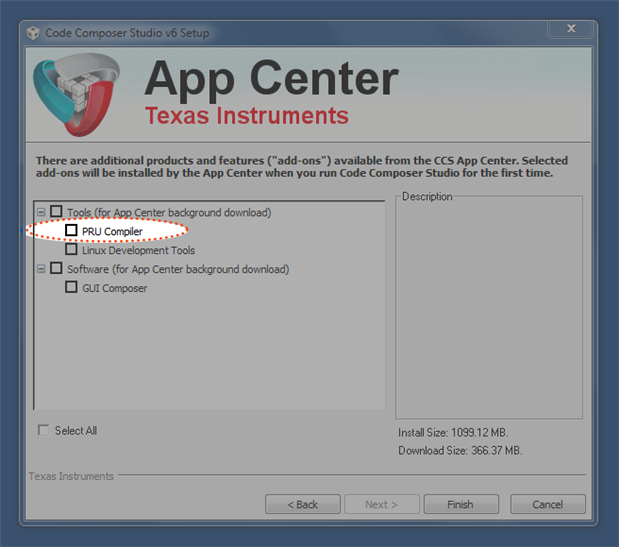This screenshot has height=547, width=619.
Task: Click the Download Size 366.37 MB text
Action: point(460,451)
